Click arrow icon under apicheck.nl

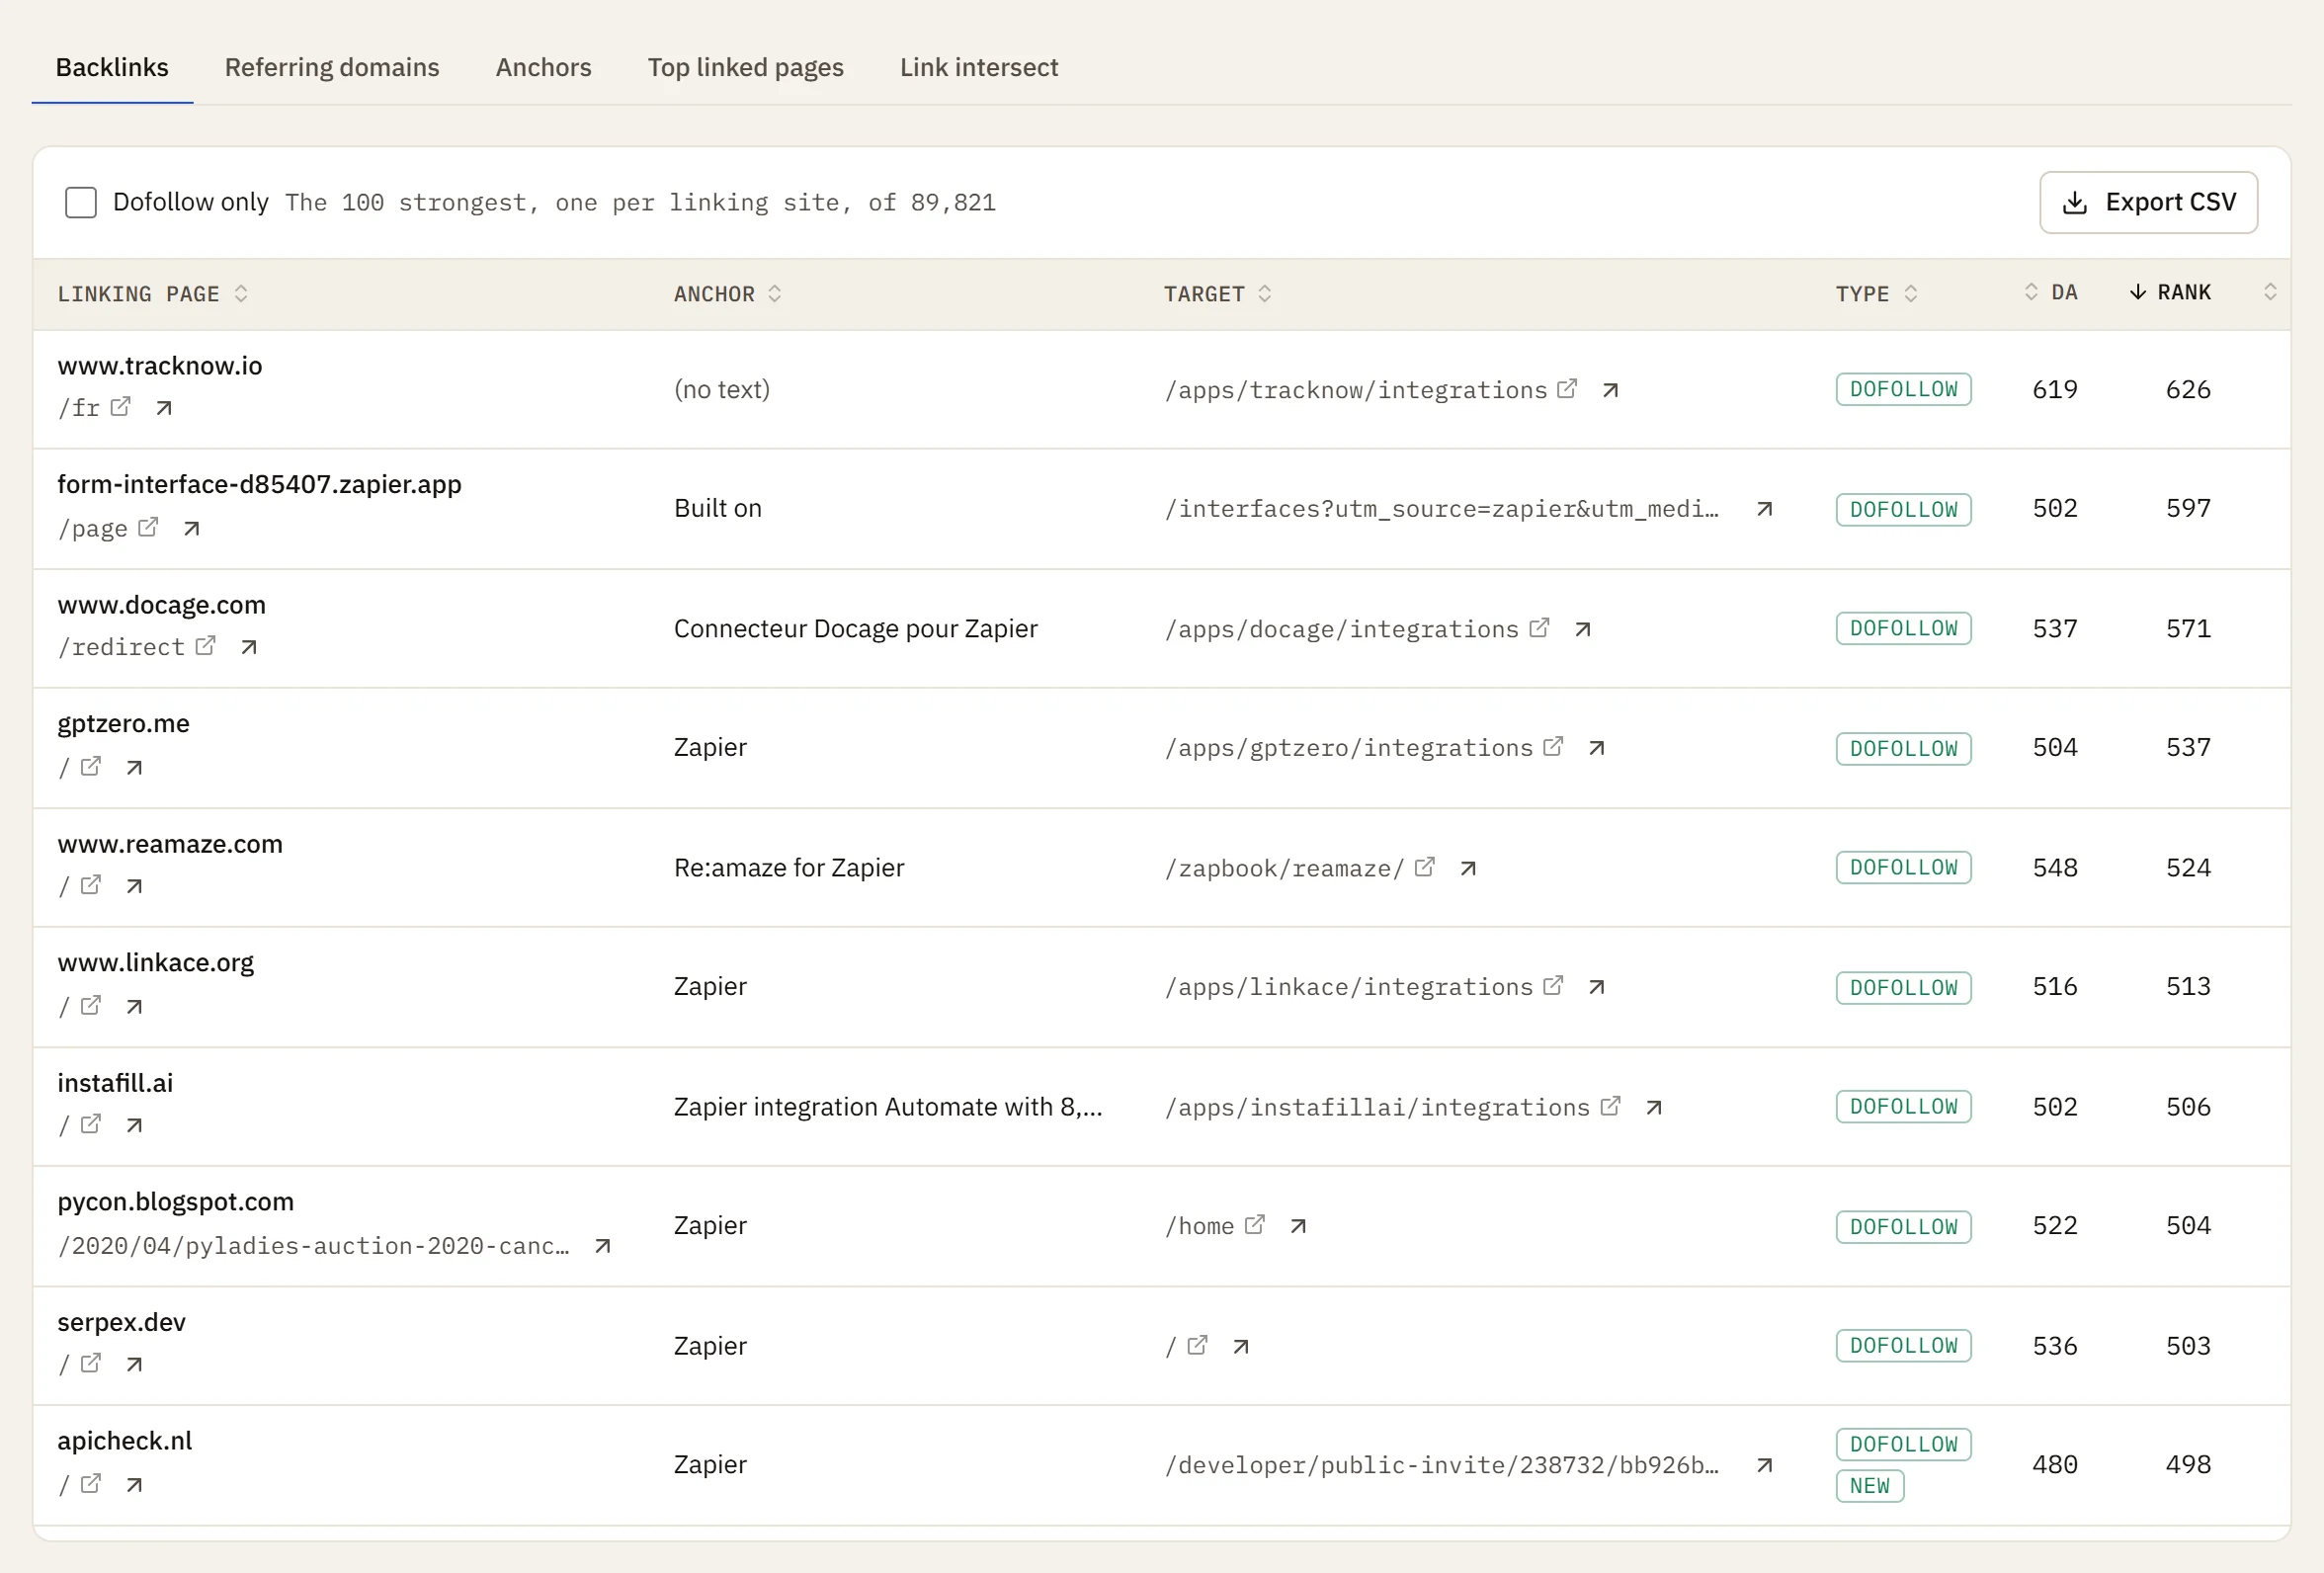pyautogui.click(x=134, y=1484)
